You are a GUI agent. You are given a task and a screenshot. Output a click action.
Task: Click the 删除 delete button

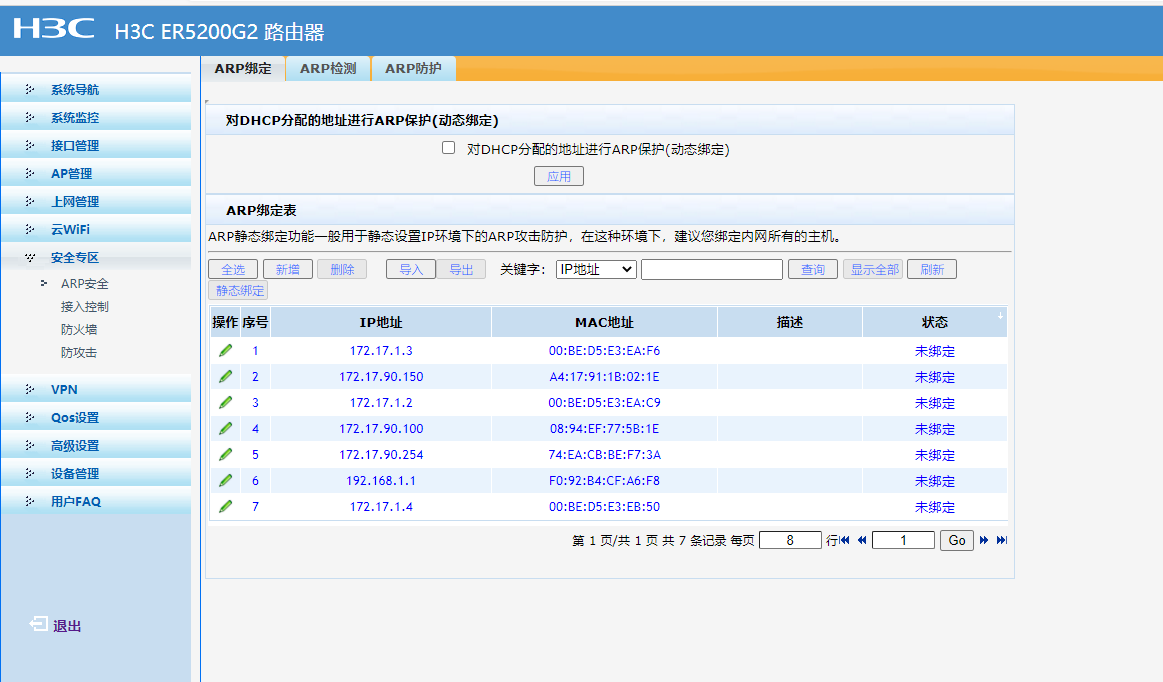[x=342, y=269]
